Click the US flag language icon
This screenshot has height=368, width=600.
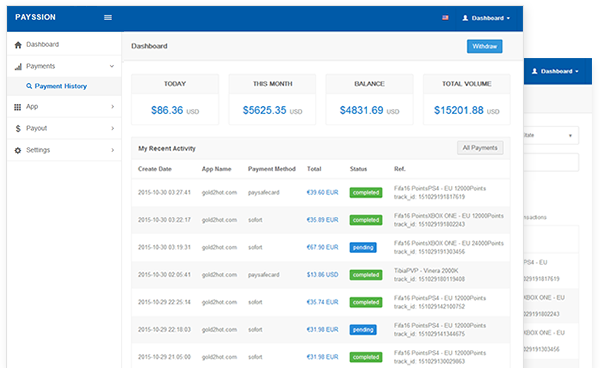click(x=445, y=18)
